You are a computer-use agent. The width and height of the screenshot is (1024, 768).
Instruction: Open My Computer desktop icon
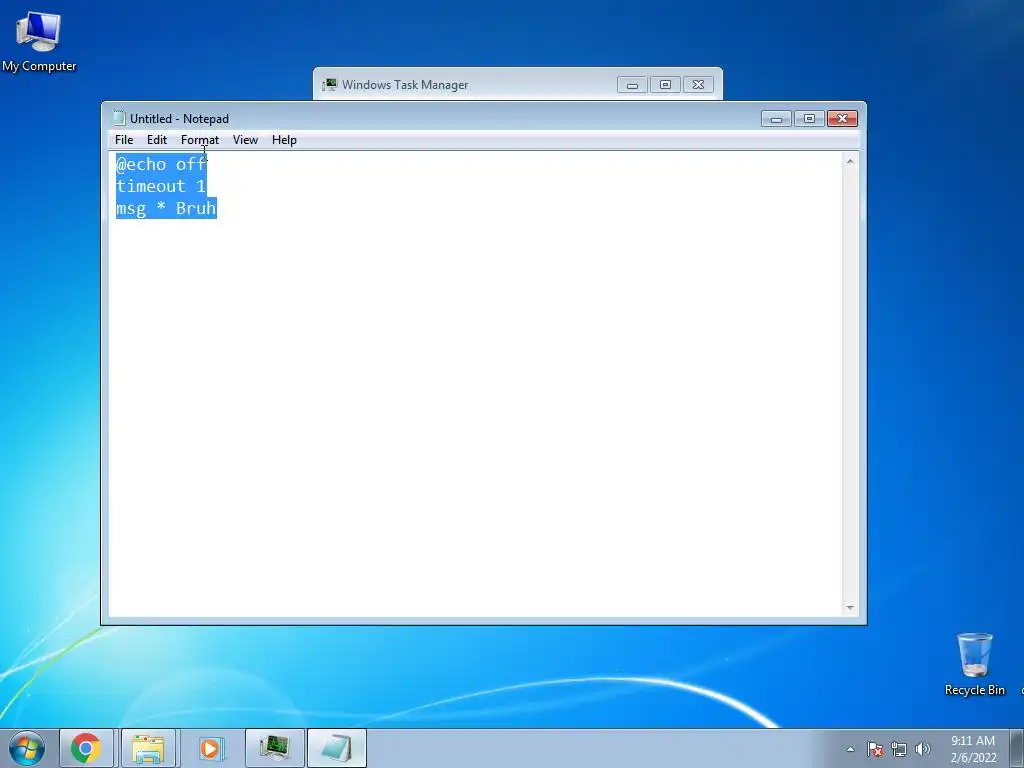pos(39,40)
